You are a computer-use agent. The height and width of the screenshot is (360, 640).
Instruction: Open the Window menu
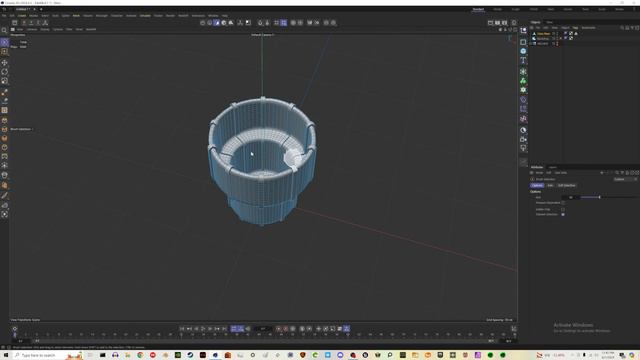click(213, 16)
